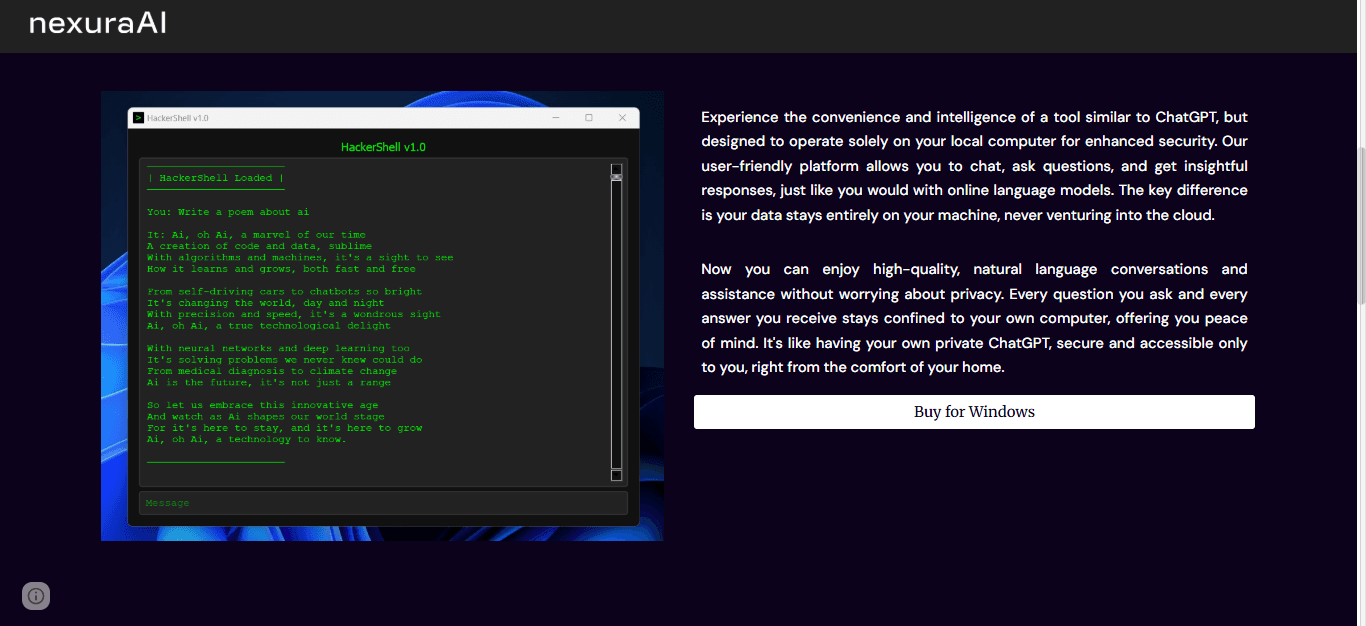The height and width of the screenshot is (626, 1366).
Task: Select the 'You: Write a poem about ai' line
Action: [x=228, y=212]
